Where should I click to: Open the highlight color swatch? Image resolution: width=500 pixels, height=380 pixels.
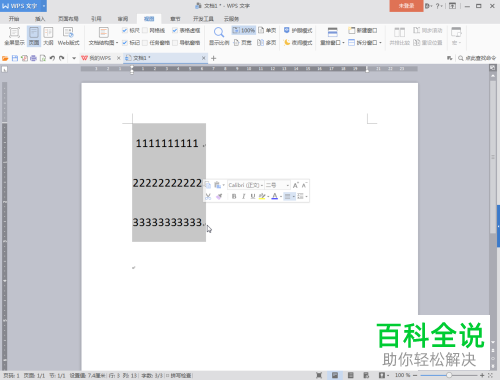tap(262, 196)
